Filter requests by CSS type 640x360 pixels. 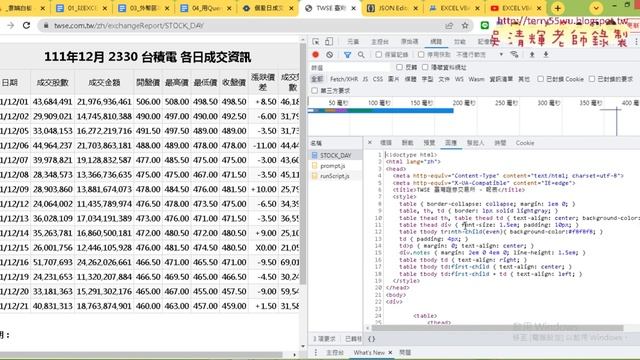point(378,79)
